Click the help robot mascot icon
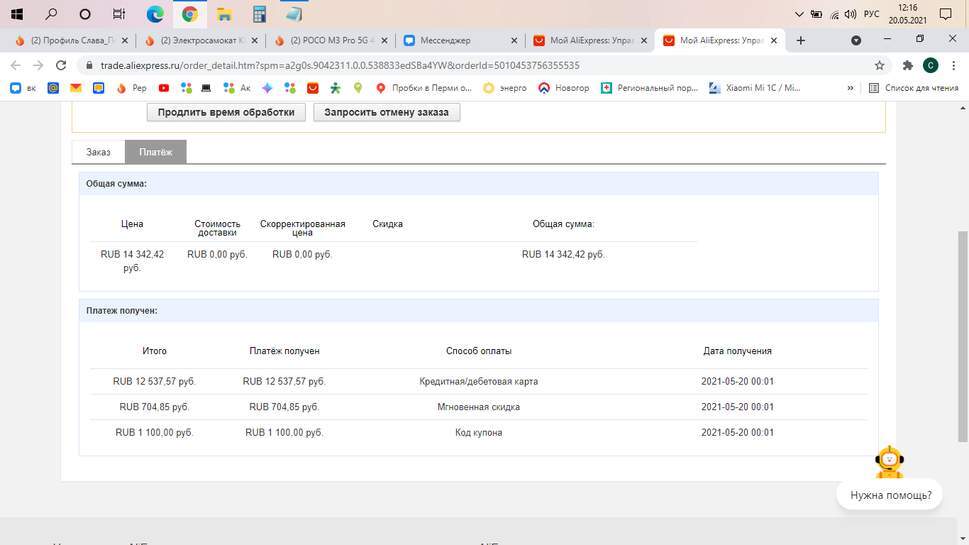 (888, 462)
